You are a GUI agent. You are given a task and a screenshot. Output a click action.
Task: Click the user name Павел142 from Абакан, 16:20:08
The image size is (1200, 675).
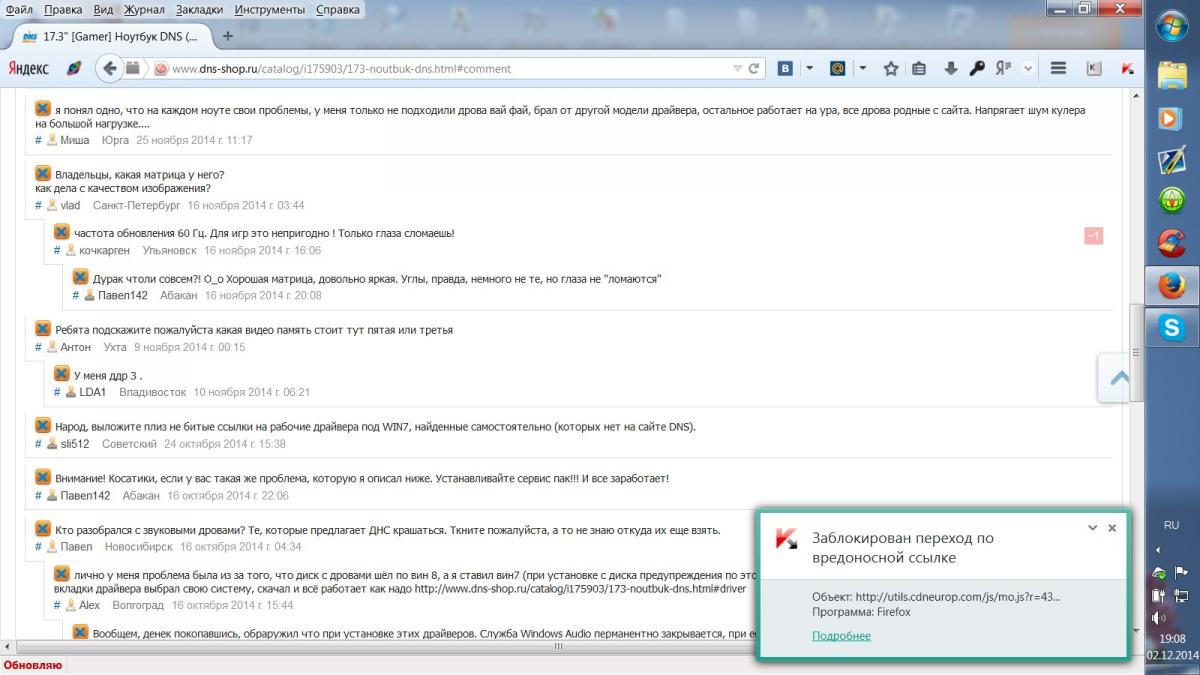[123, 295]
